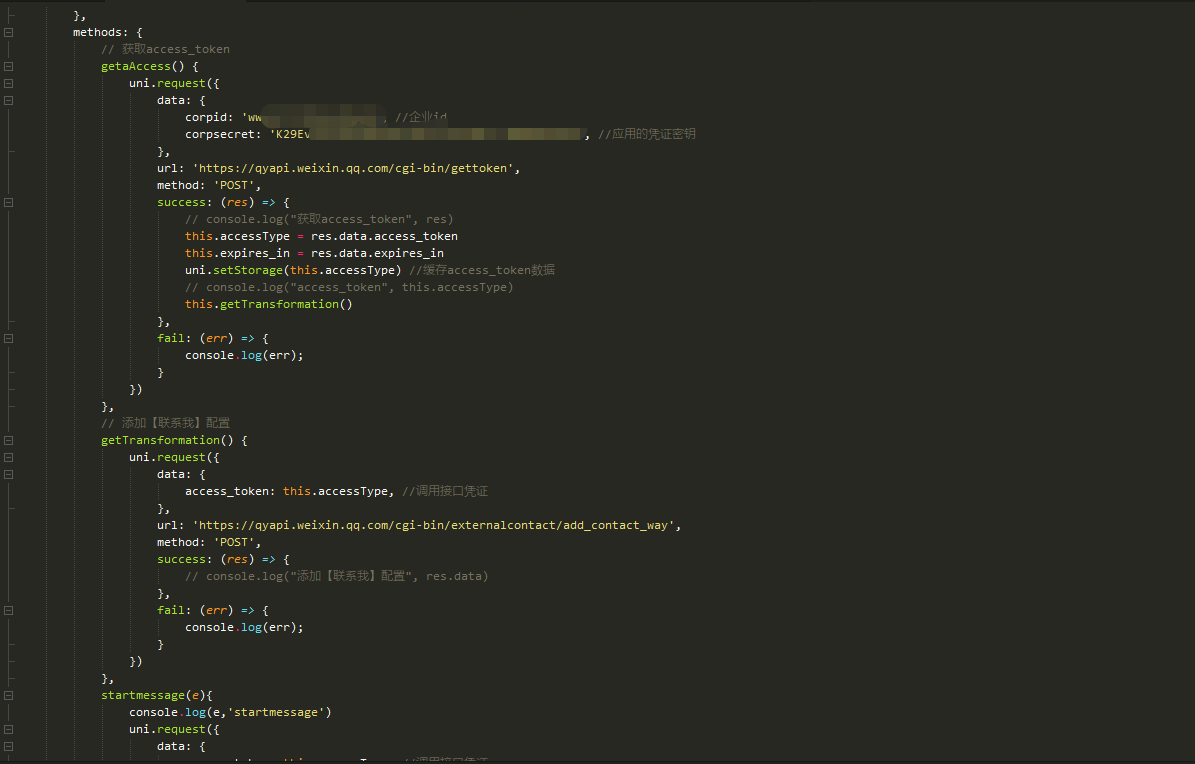Click the uni.setStorage(this.accessType) call

[x=293, y=270]
